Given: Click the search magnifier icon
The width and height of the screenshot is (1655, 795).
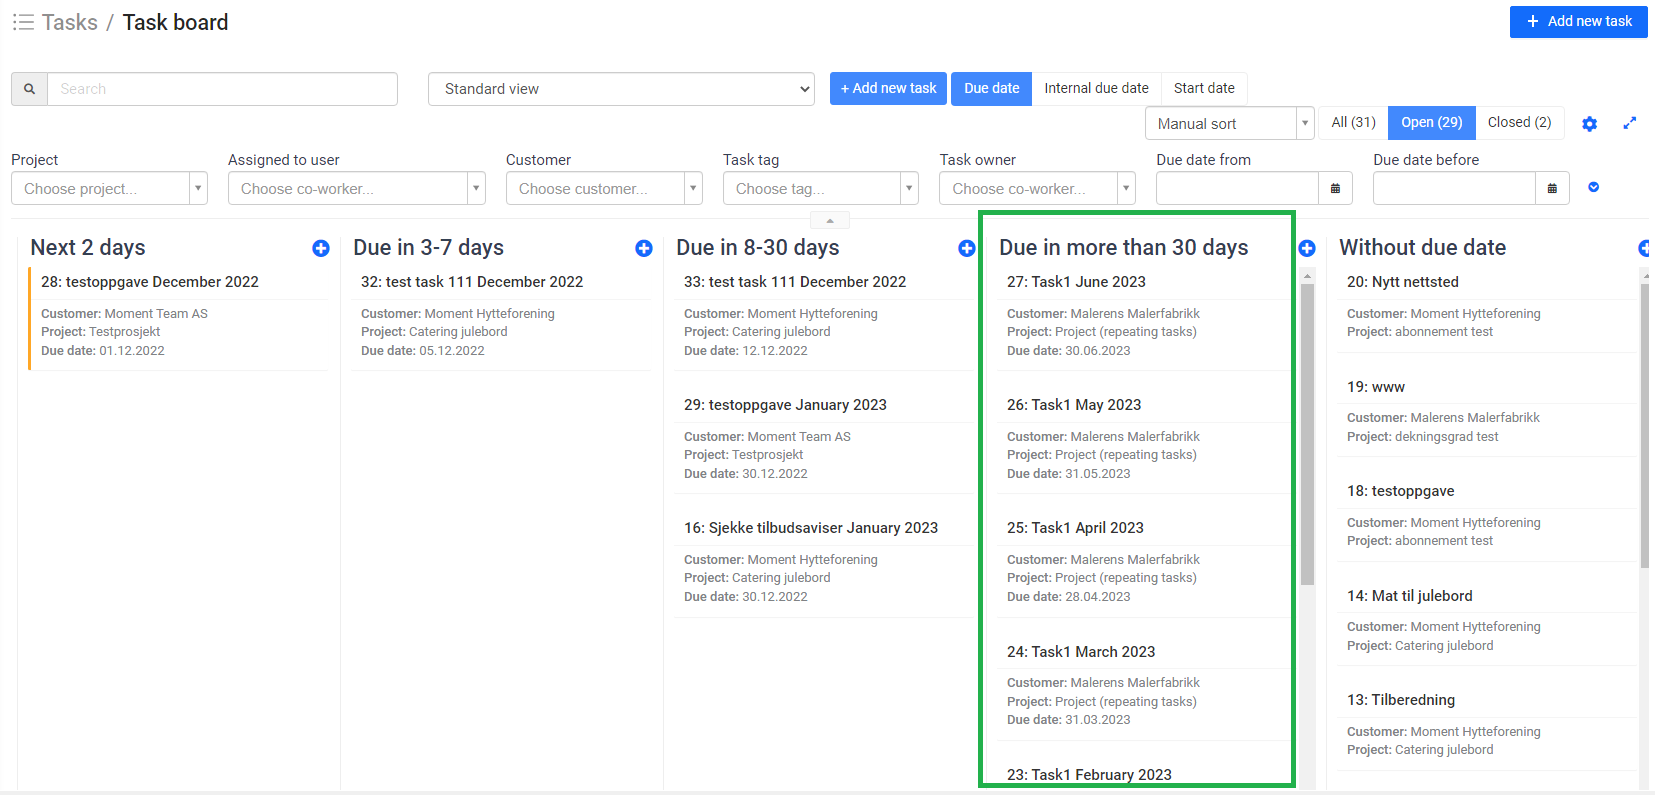Looking at the screenshot, I should pos(29,89).
